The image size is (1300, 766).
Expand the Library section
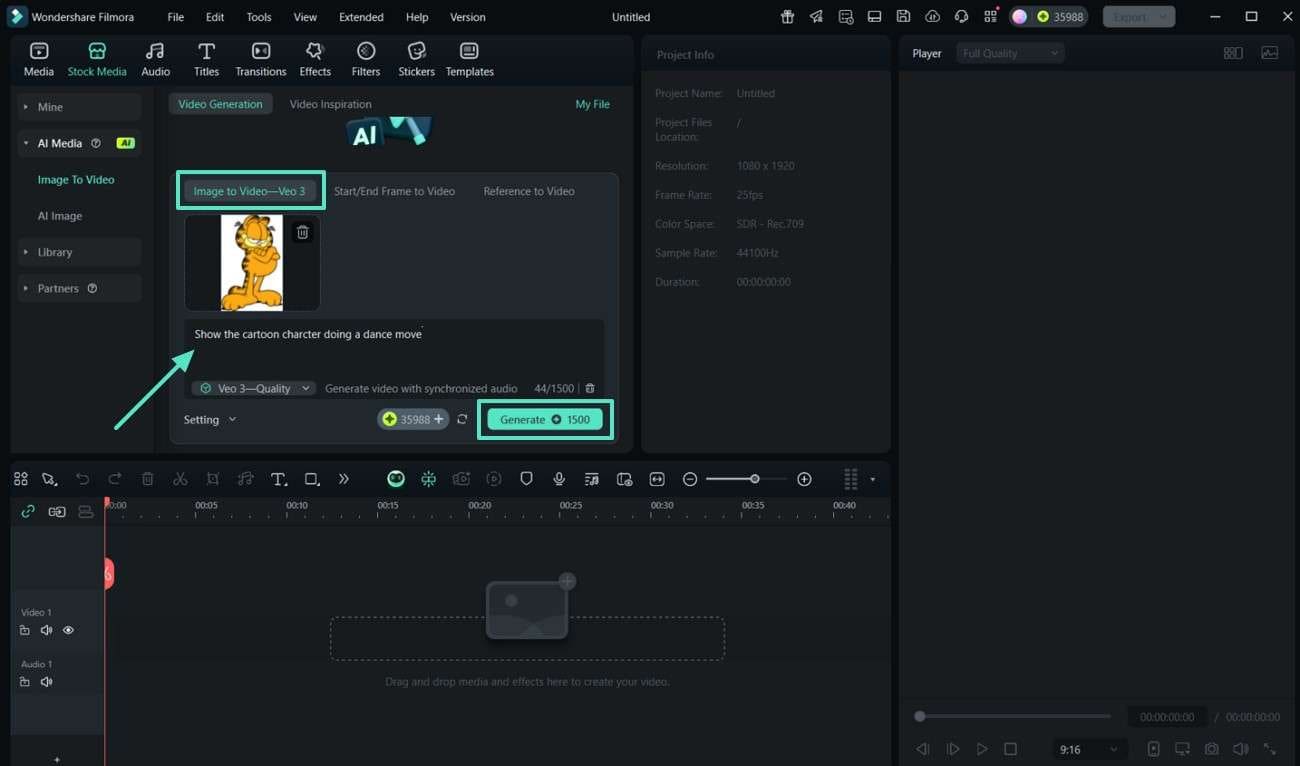pyautogui.click(x=78, y=252)
